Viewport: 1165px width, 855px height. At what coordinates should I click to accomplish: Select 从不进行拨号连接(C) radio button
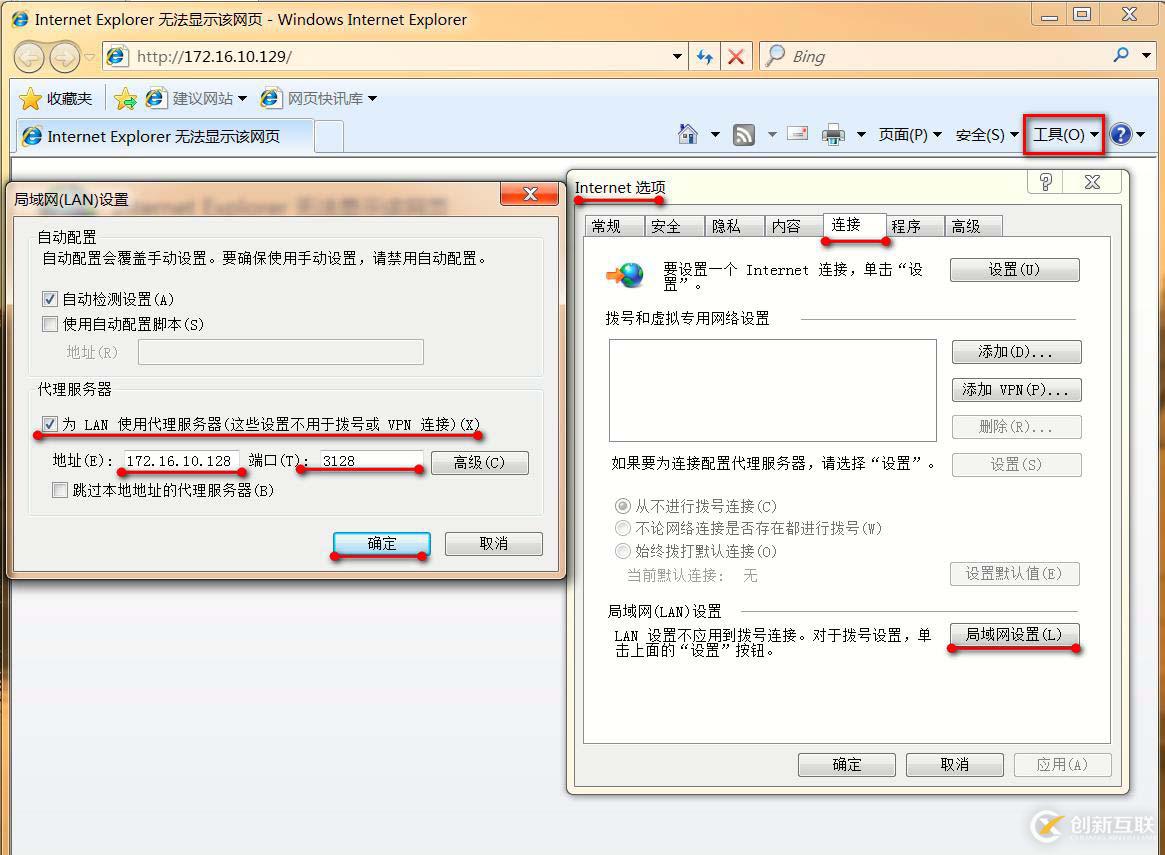tap(623, 506)
